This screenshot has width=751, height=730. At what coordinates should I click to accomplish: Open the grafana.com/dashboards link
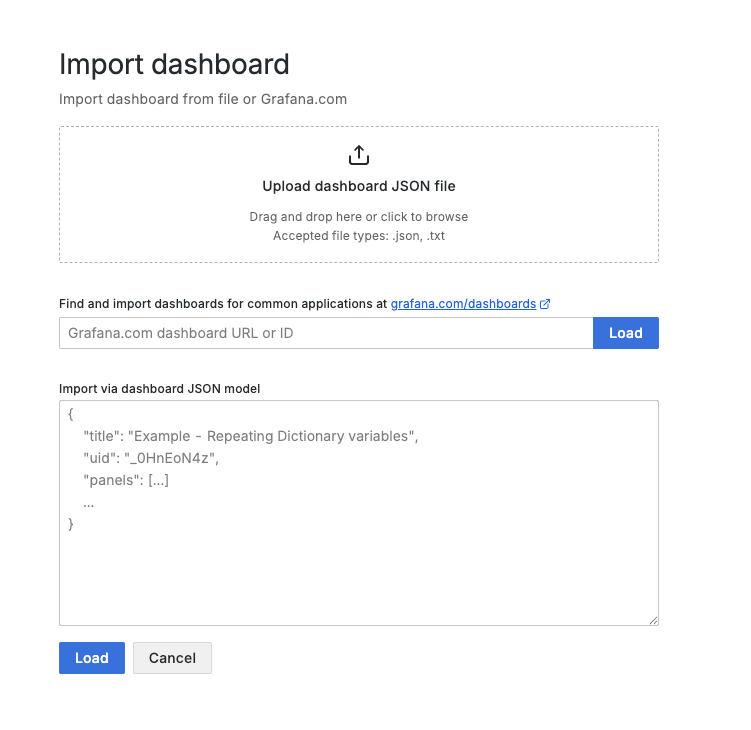tap(463, 304)
